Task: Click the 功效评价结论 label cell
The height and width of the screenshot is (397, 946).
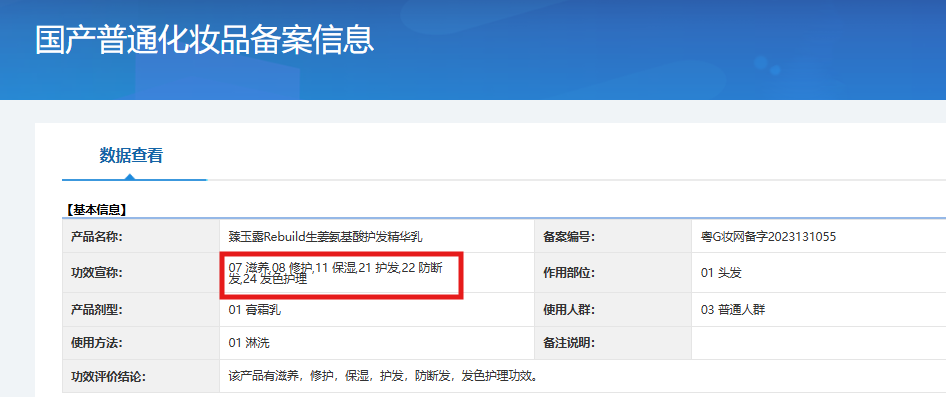Action: (142, 376)
